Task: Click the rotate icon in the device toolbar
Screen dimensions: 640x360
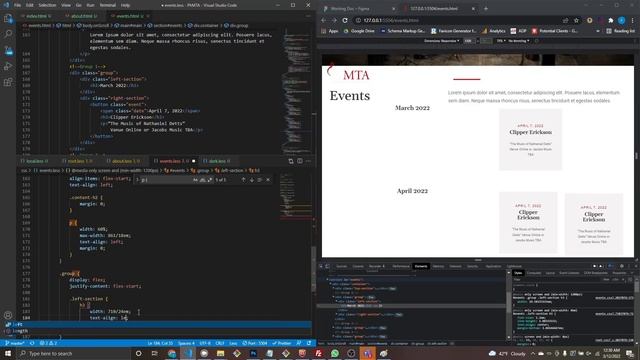Action: [x=537, y=41]
